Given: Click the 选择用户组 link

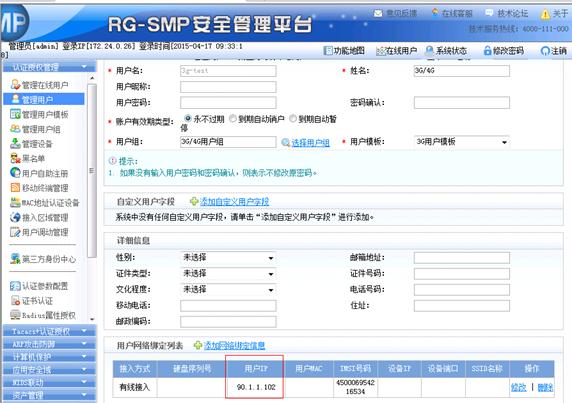Looking at the screenshot, I should point(310,143).
